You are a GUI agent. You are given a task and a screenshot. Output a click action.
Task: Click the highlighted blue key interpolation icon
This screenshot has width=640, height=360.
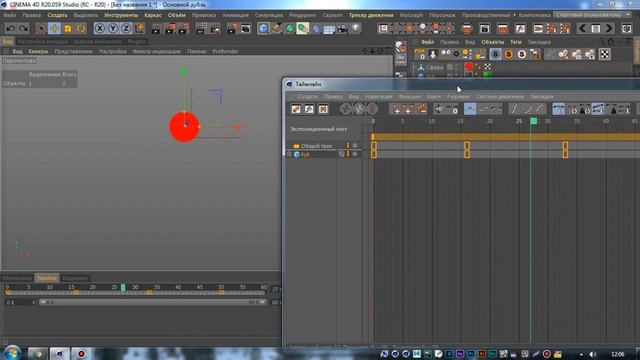pyautogui.click(x=470, y=109)
